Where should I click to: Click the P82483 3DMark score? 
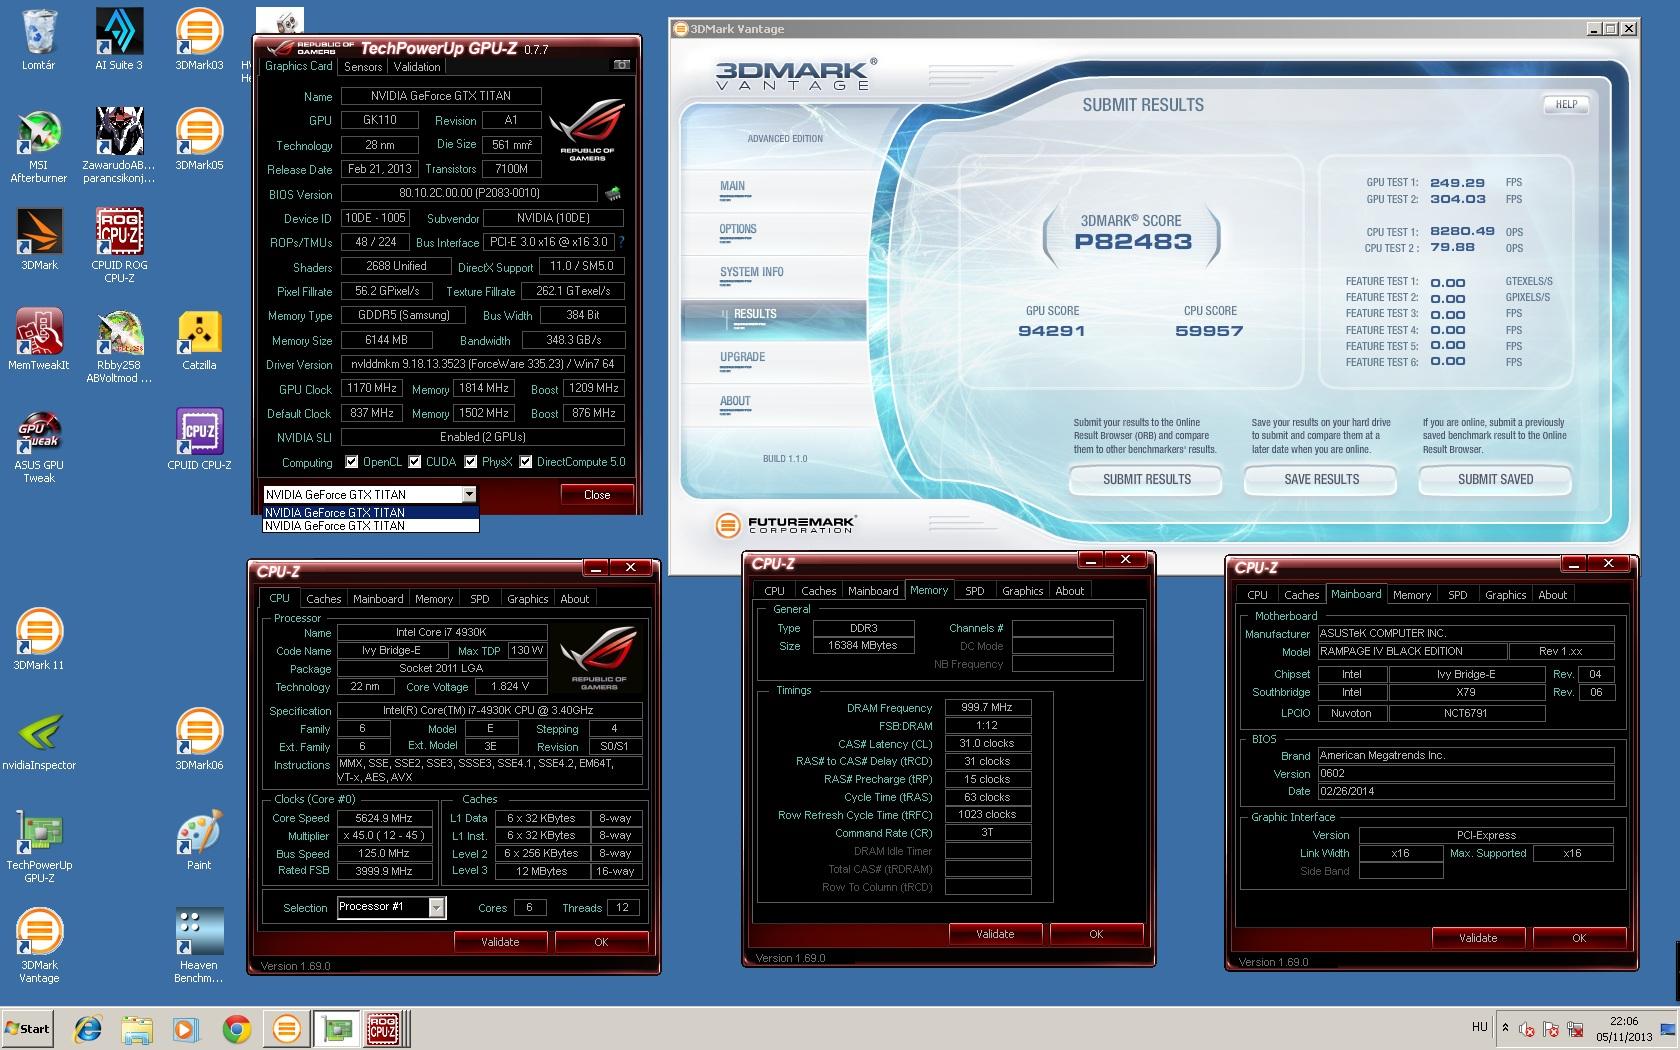1133,242
